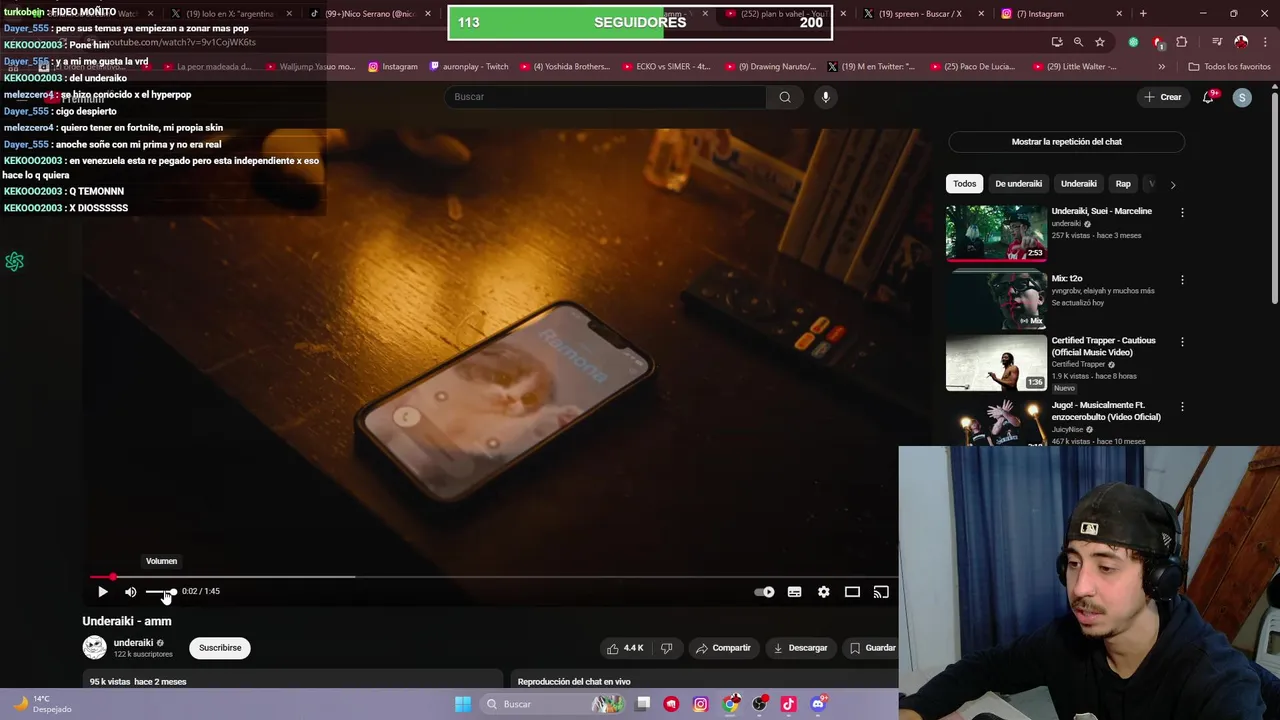Open OBS Studio from the taskbar
This screenshot has width=1280, height=720.
pos(760,704)
